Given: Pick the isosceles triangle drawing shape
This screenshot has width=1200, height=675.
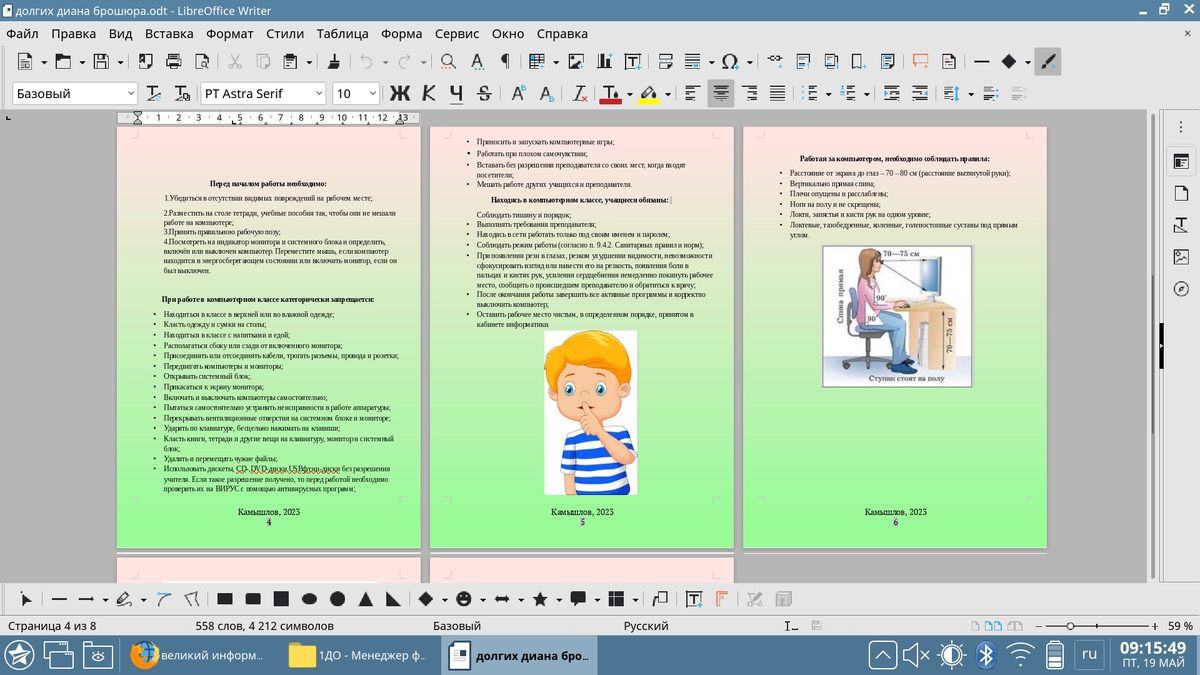Looking at the screenshot, I should tap(366, 599).
